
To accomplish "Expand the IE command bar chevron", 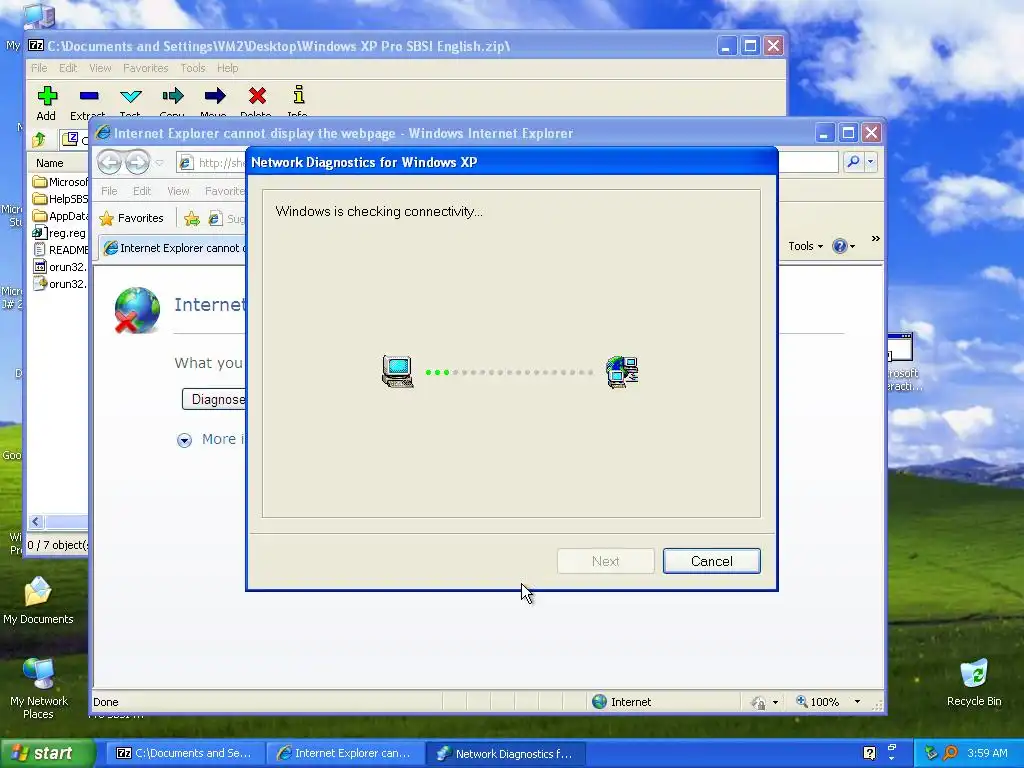I will (875, 239).
